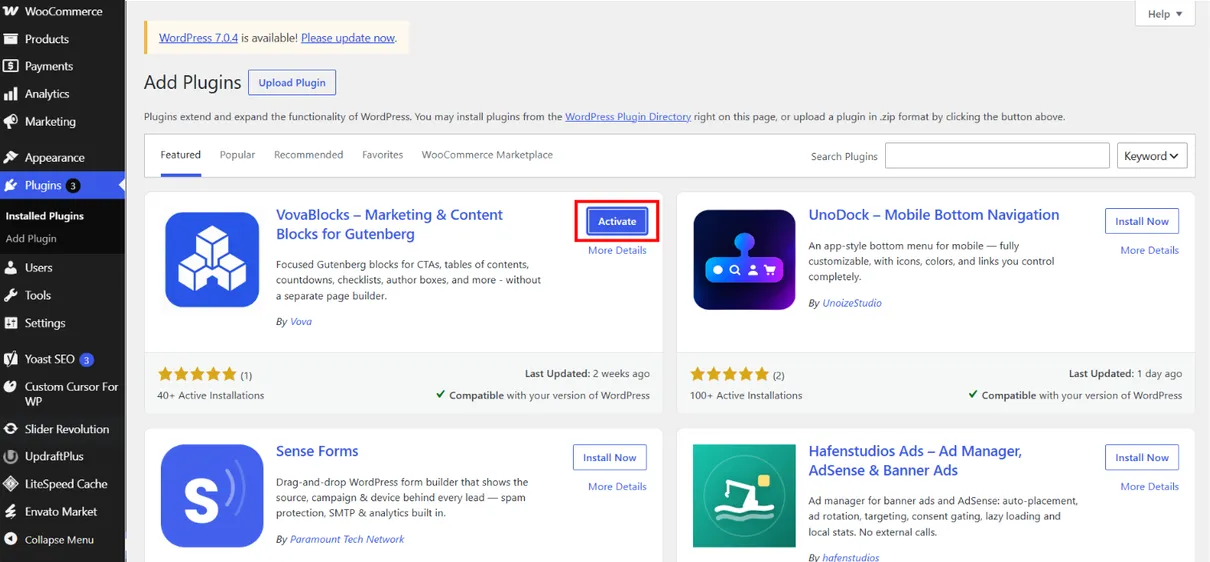Click the Slider Revolution icon
This screenshot has height=562, width=1210.
tap(10, 429)
